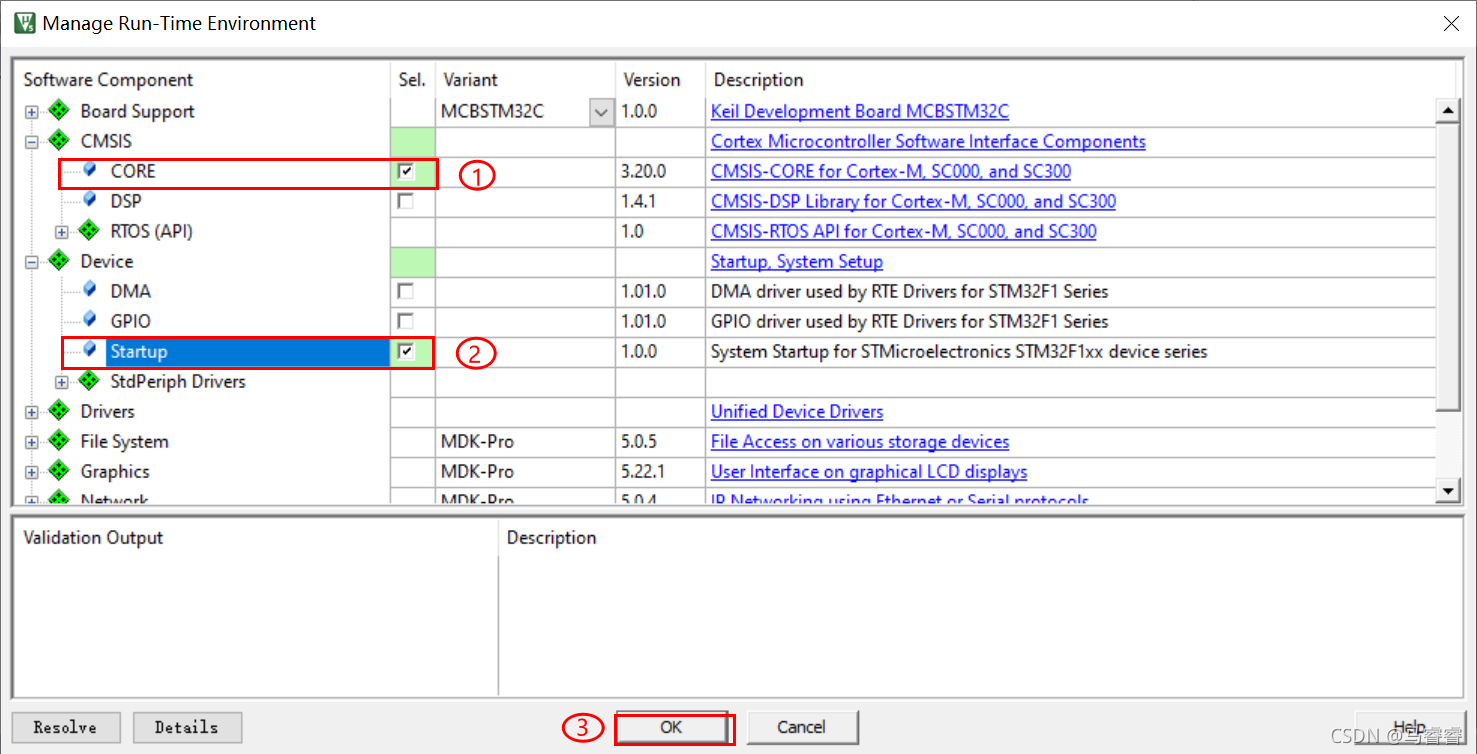
Task: Click version 5.22.1 in Graphics row
Action: click(x=645, y=471)
